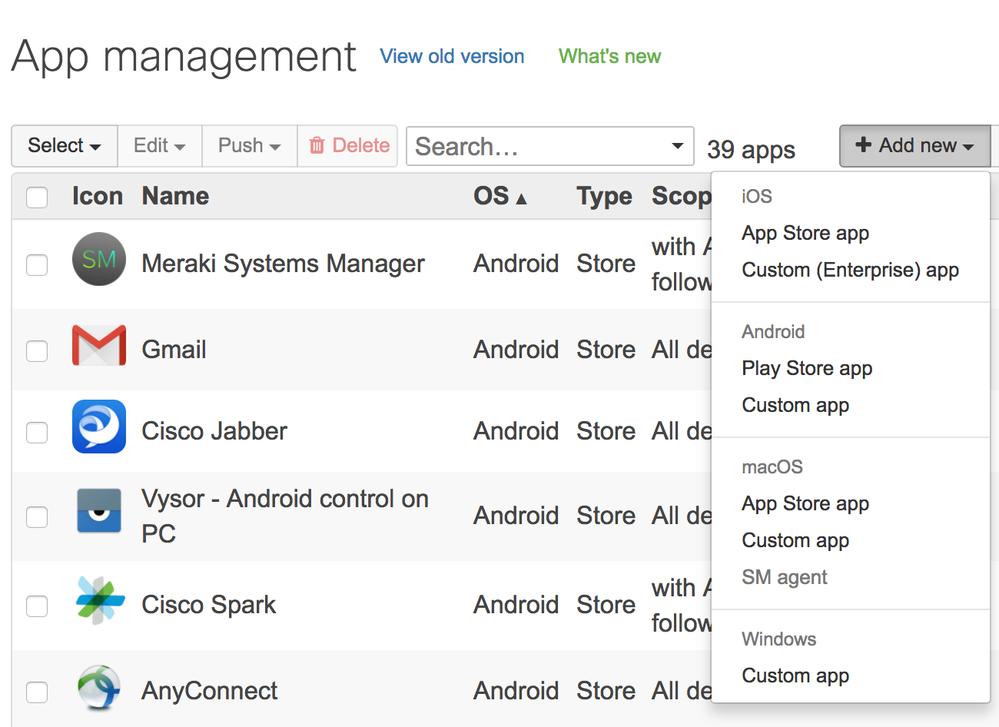Sort table by Name column header
Image resolution: width=999 pixels, height=727 pixels.
(x=175, y=196)
